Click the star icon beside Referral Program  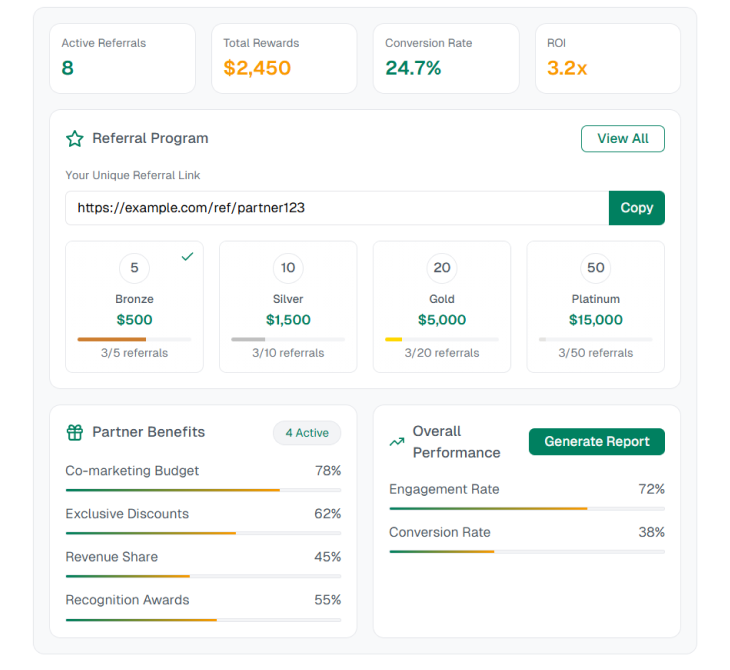(x=74, y=139)
